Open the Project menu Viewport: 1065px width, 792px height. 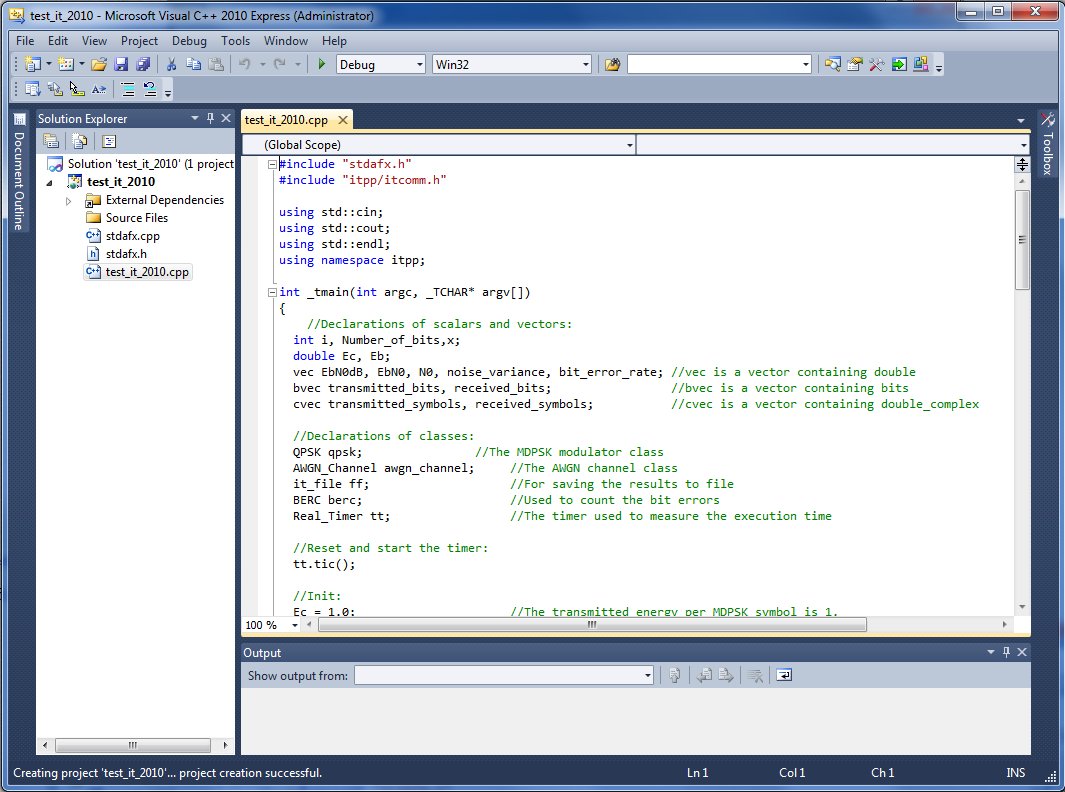[x=139, y=41]
